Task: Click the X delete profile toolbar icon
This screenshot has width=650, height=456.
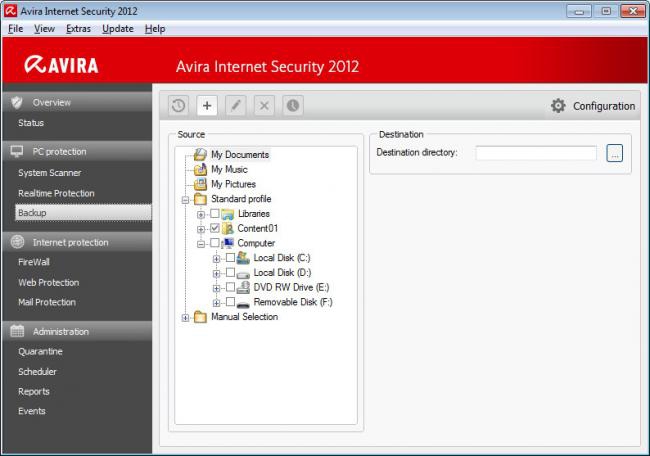Action: pos(264,106)
